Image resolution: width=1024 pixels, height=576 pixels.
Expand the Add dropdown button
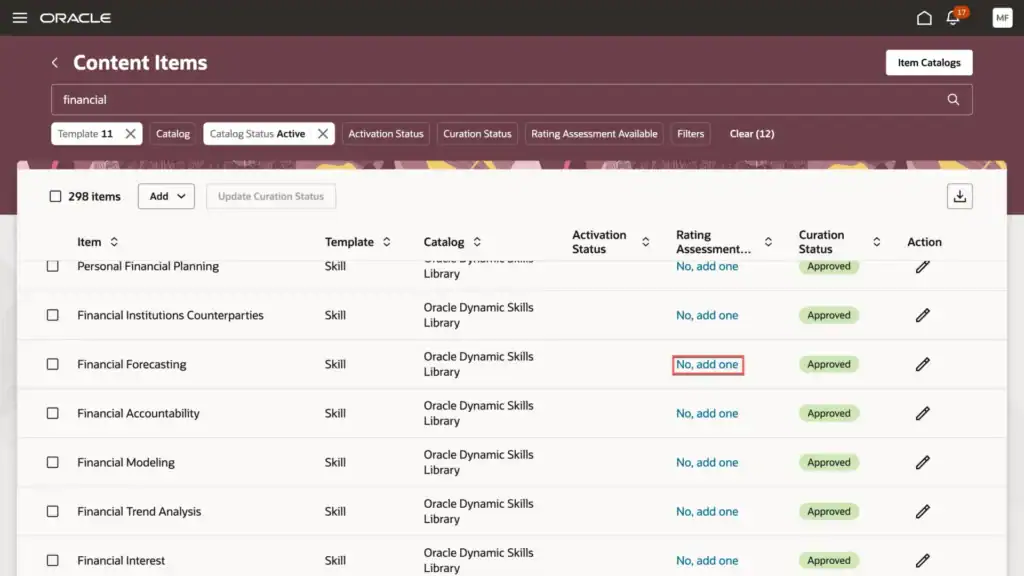pos(166,196)
